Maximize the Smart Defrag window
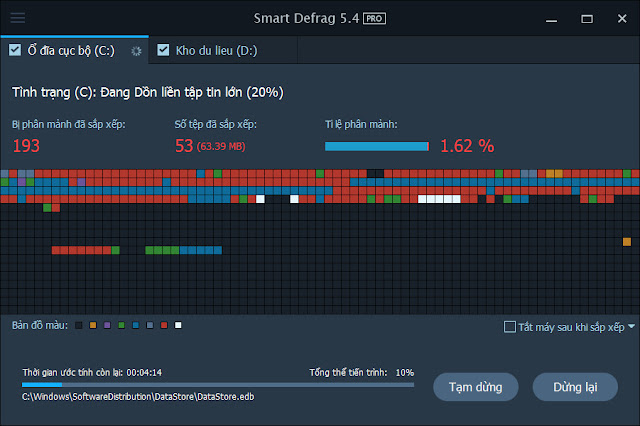Viewport: 640px width, 426px height. [x=587, y=19]
